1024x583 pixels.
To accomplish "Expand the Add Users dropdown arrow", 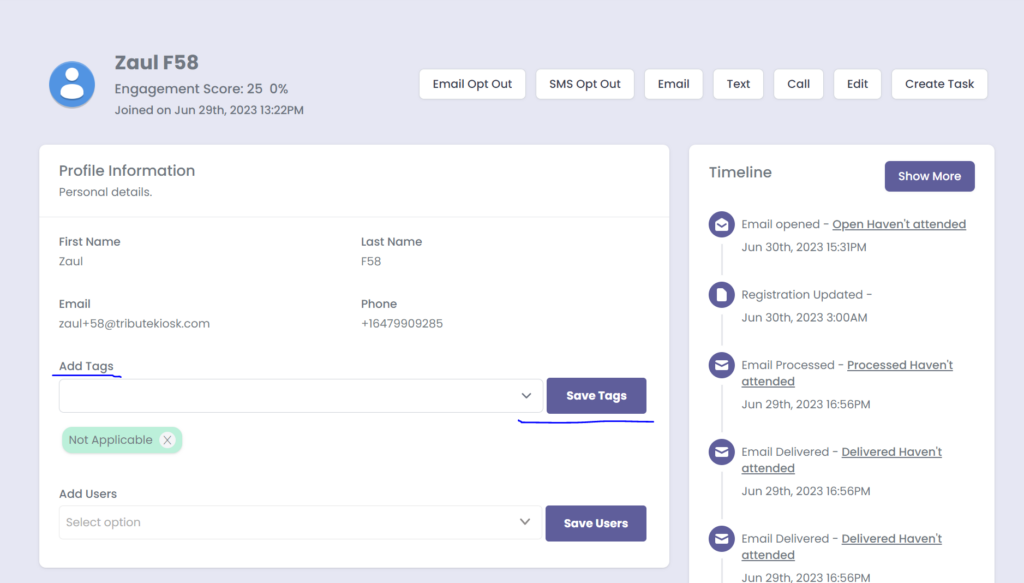I will pos(525,522).
